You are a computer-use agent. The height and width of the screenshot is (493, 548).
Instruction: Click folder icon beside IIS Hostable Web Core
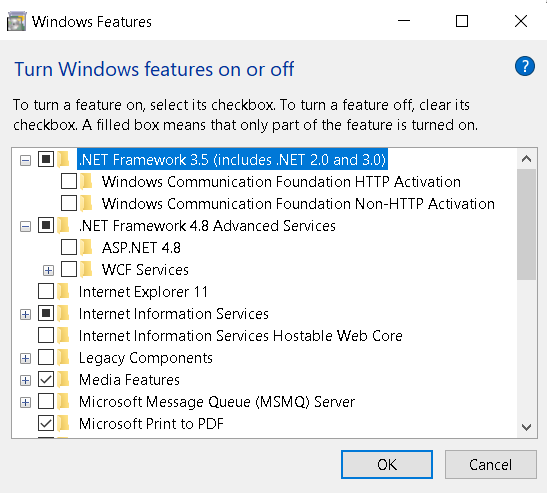coord(64,336)
